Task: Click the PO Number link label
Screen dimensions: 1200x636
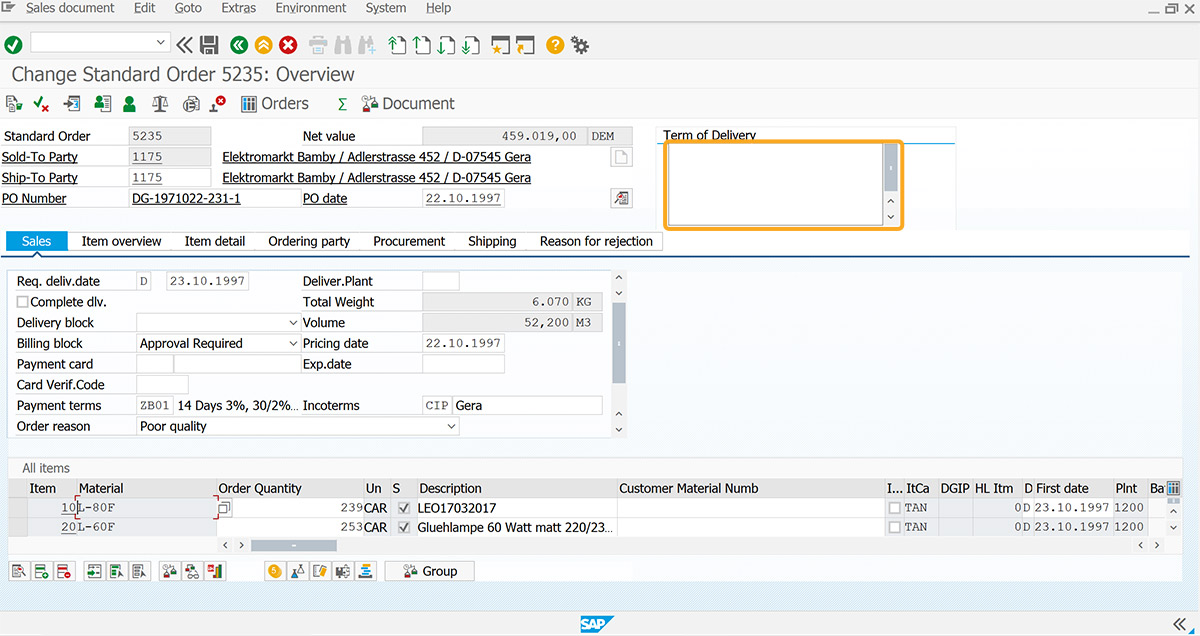Action: coord(34,198)
